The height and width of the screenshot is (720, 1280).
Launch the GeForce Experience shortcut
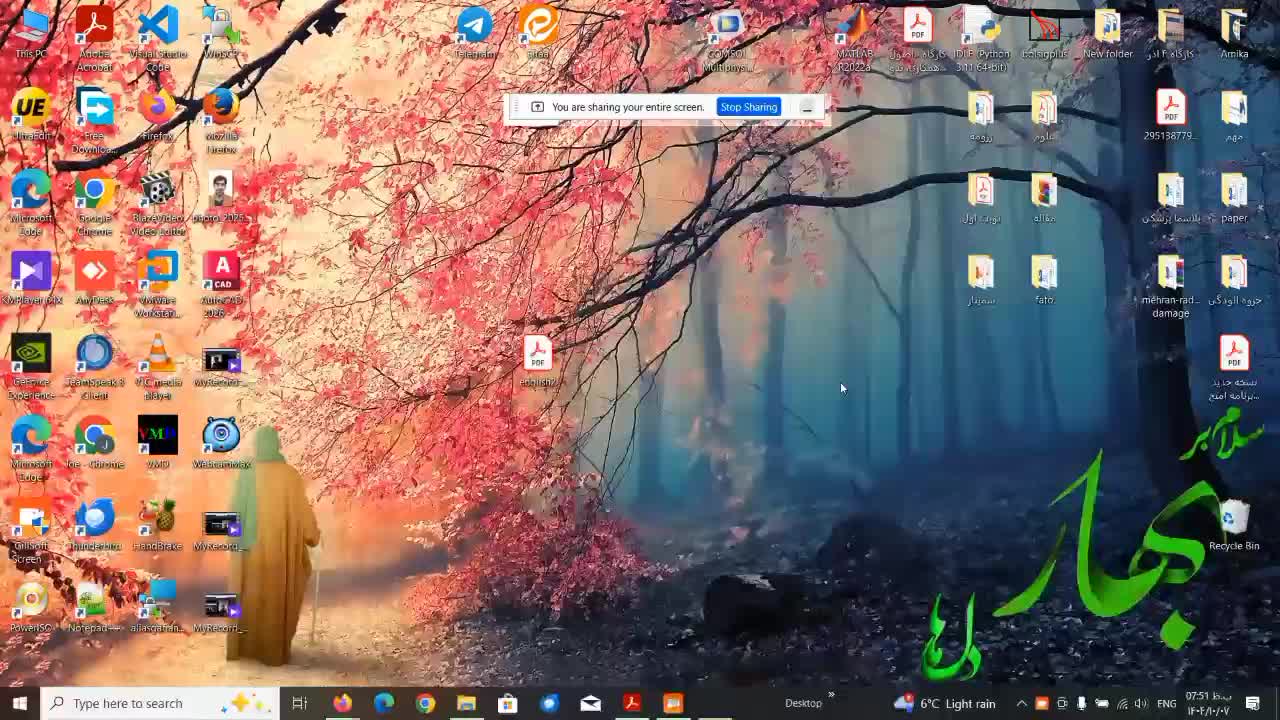click(x=31, y=357)
